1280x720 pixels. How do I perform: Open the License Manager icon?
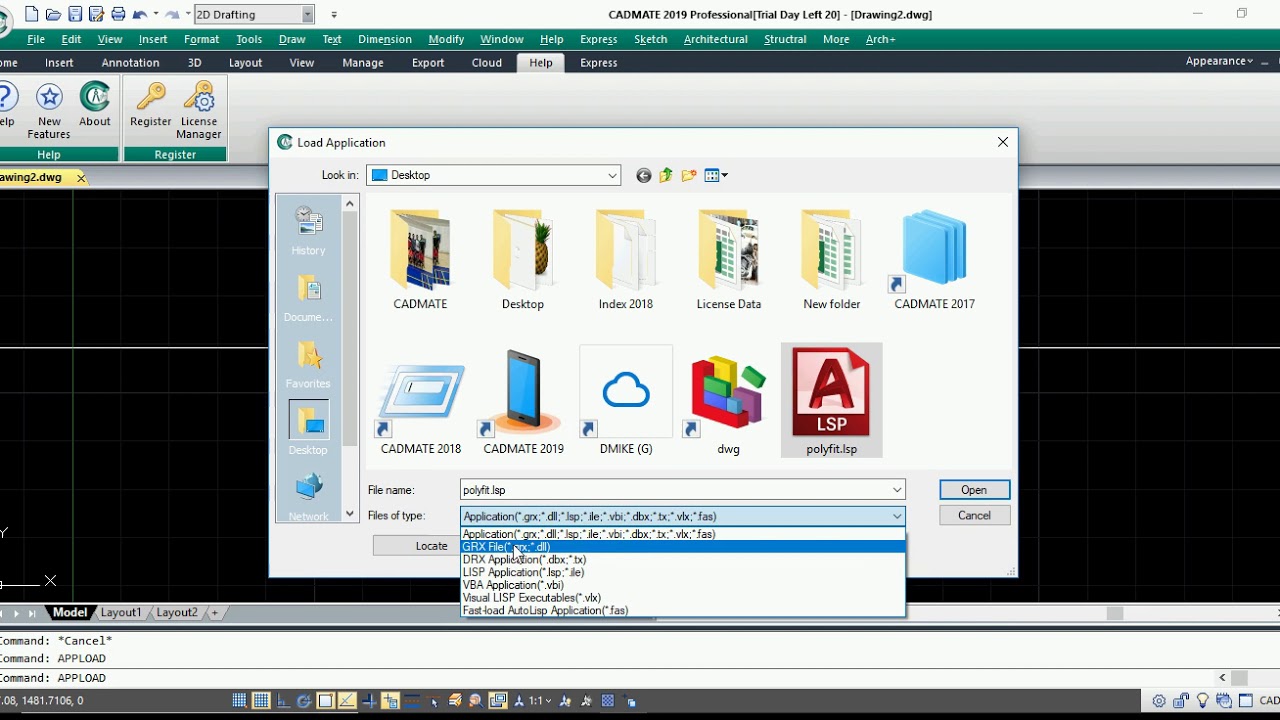tap(199, 111)
